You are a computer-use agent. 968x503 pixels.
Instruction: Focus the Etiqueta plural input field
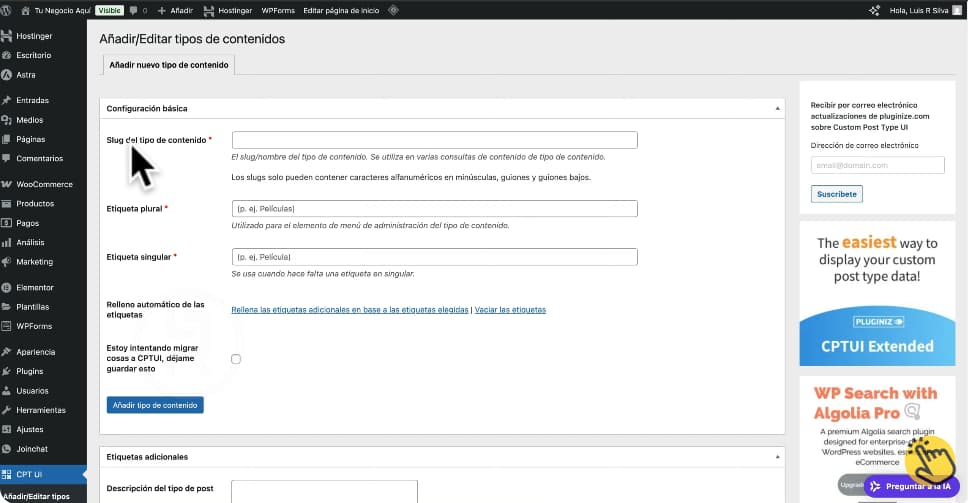(x=435, y=209)
